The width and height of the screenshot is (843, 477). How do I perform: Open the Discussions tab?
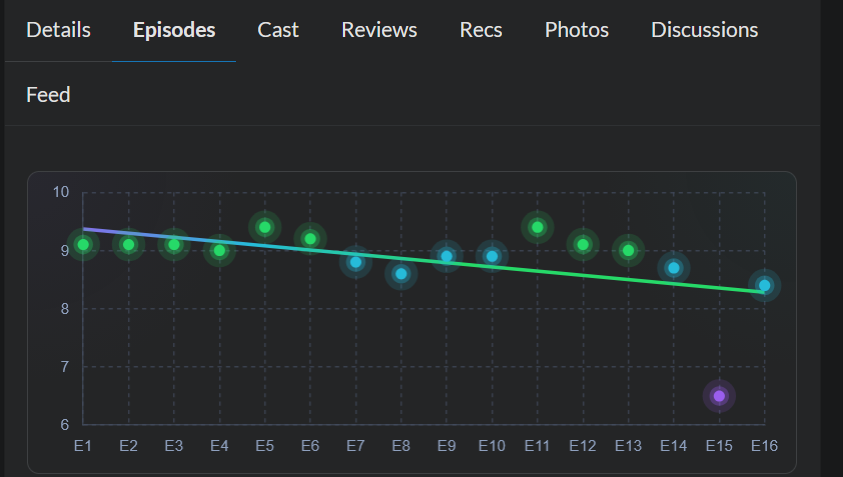(704, 30)
